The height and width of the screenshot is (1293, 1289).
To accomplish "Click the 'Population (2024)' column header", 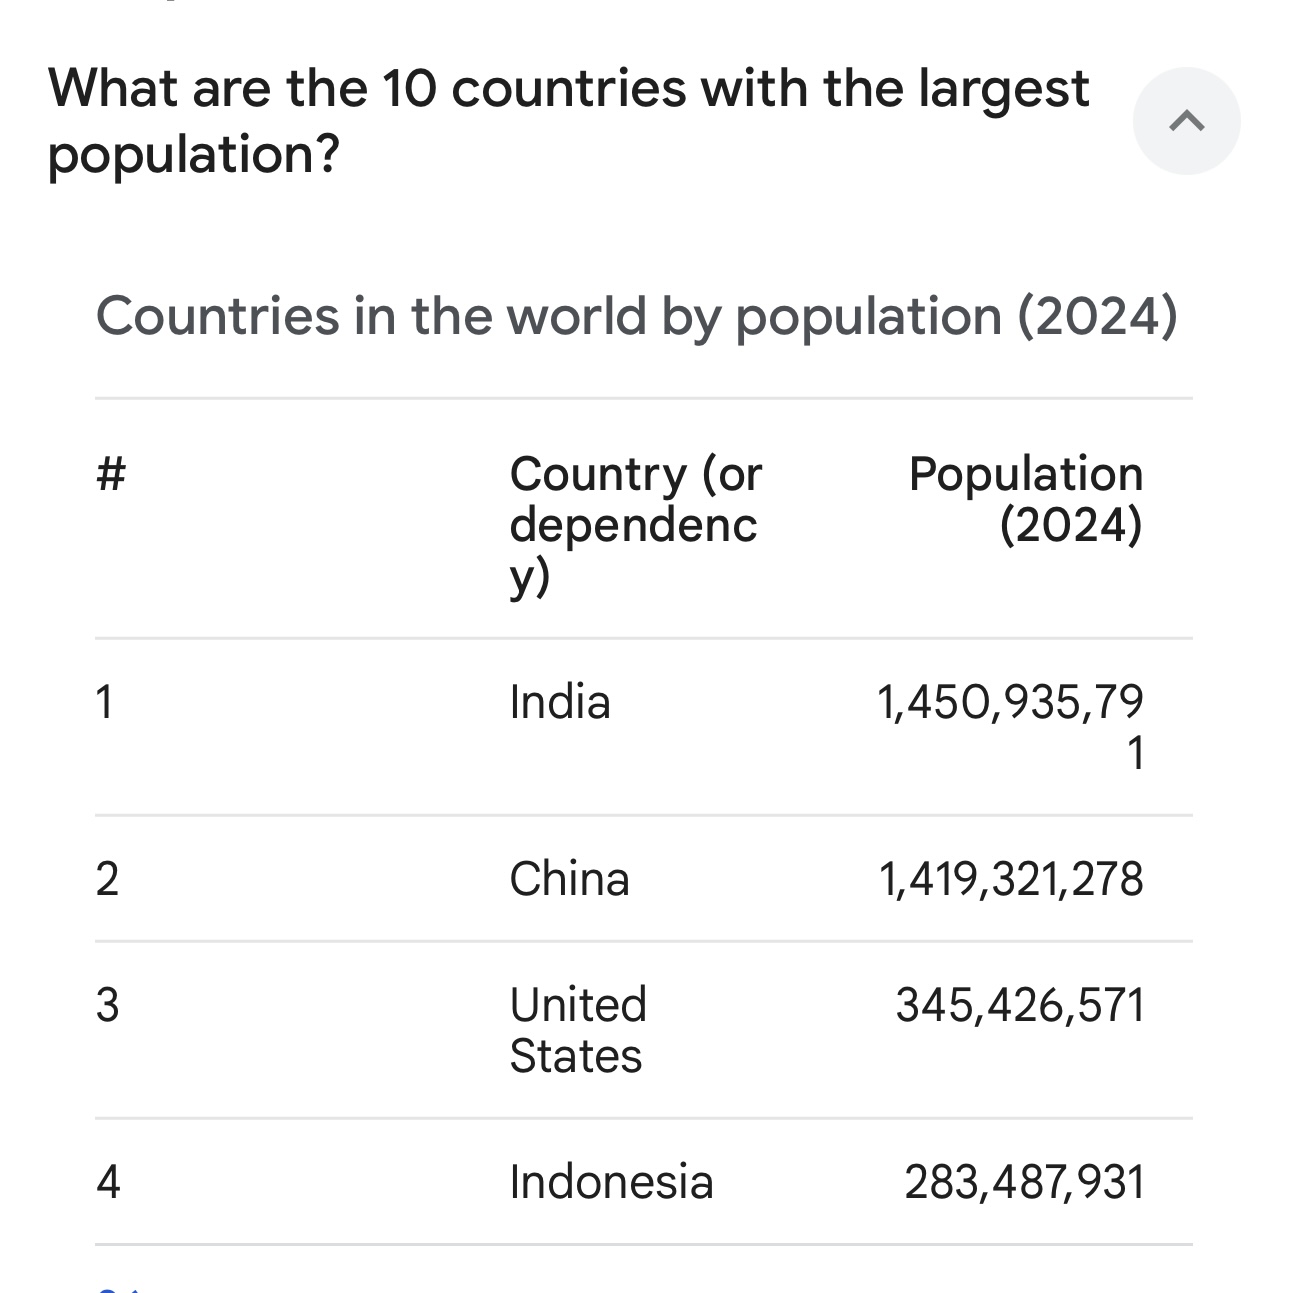I will 1026,499.
